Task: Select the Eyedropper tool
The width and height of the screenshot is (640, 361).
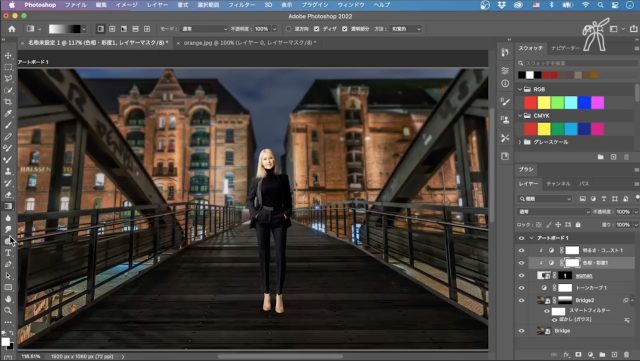Action: (8, 113)
